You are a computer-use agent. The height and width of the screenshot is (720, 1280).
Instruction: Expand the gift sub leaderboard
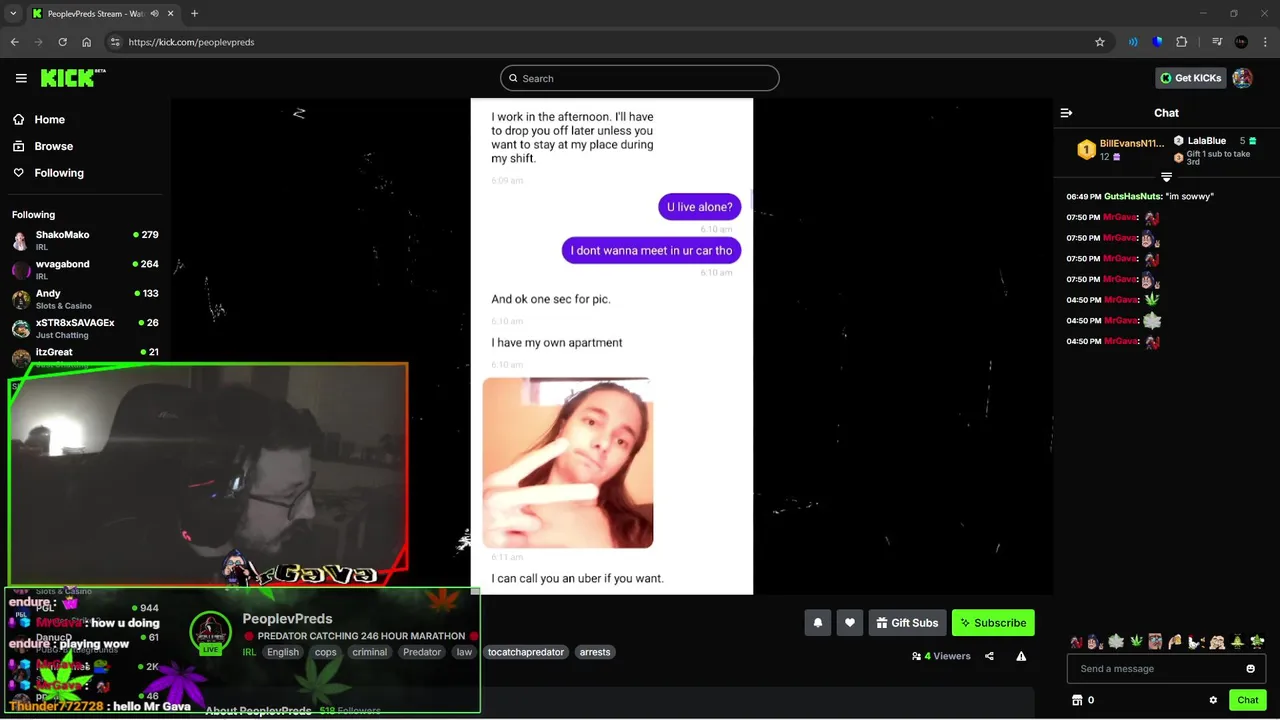pyautogui.click(x=1166, y=176)
